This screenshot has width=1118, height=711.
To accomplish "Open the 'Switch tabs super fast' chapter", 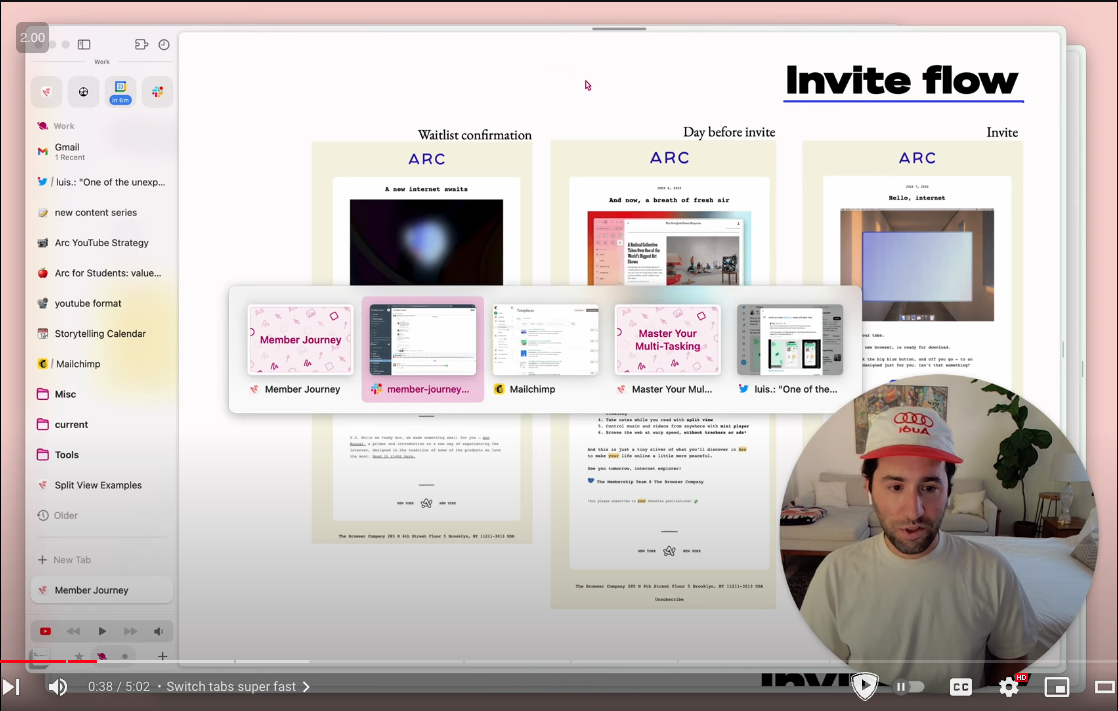I will click(238, 687).
